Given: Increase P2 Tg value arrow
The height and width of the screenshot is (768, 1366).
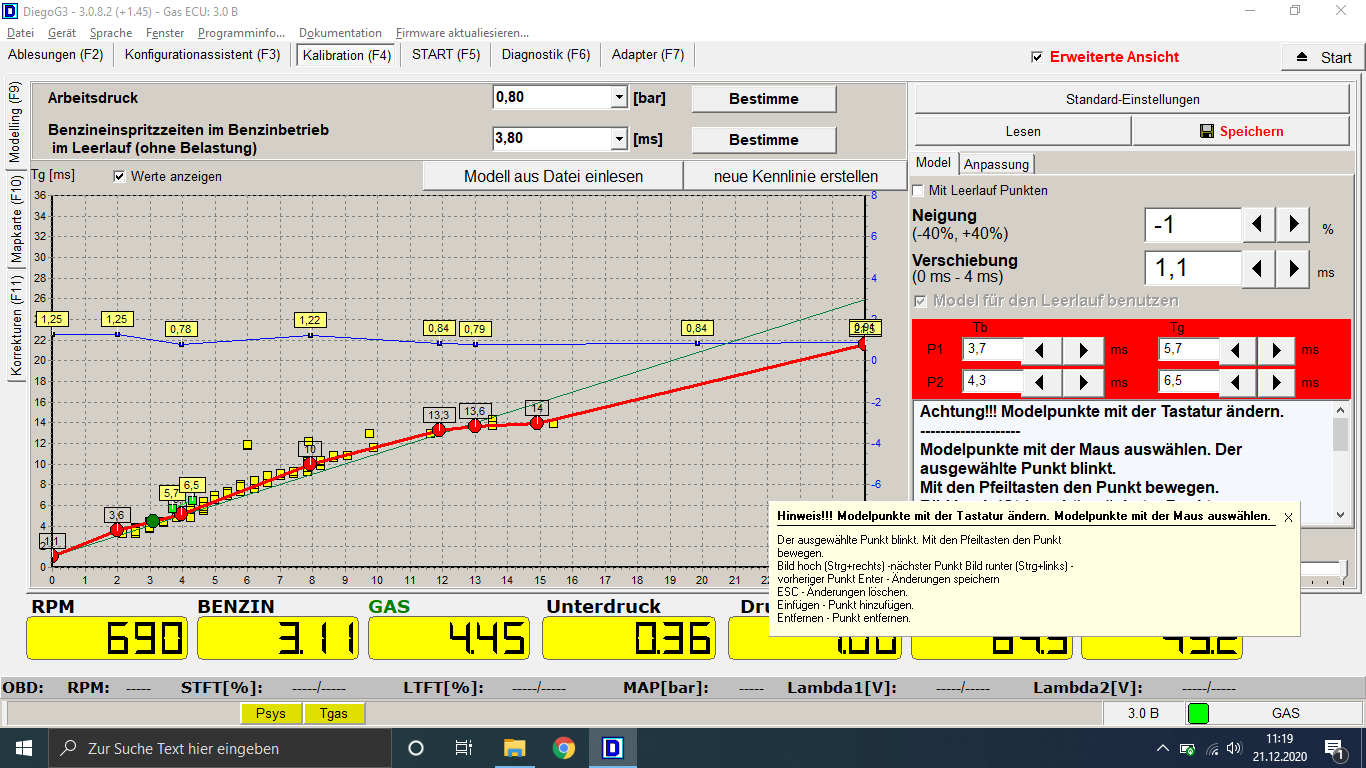Looking at the screenshot, I should [1277, 382].
